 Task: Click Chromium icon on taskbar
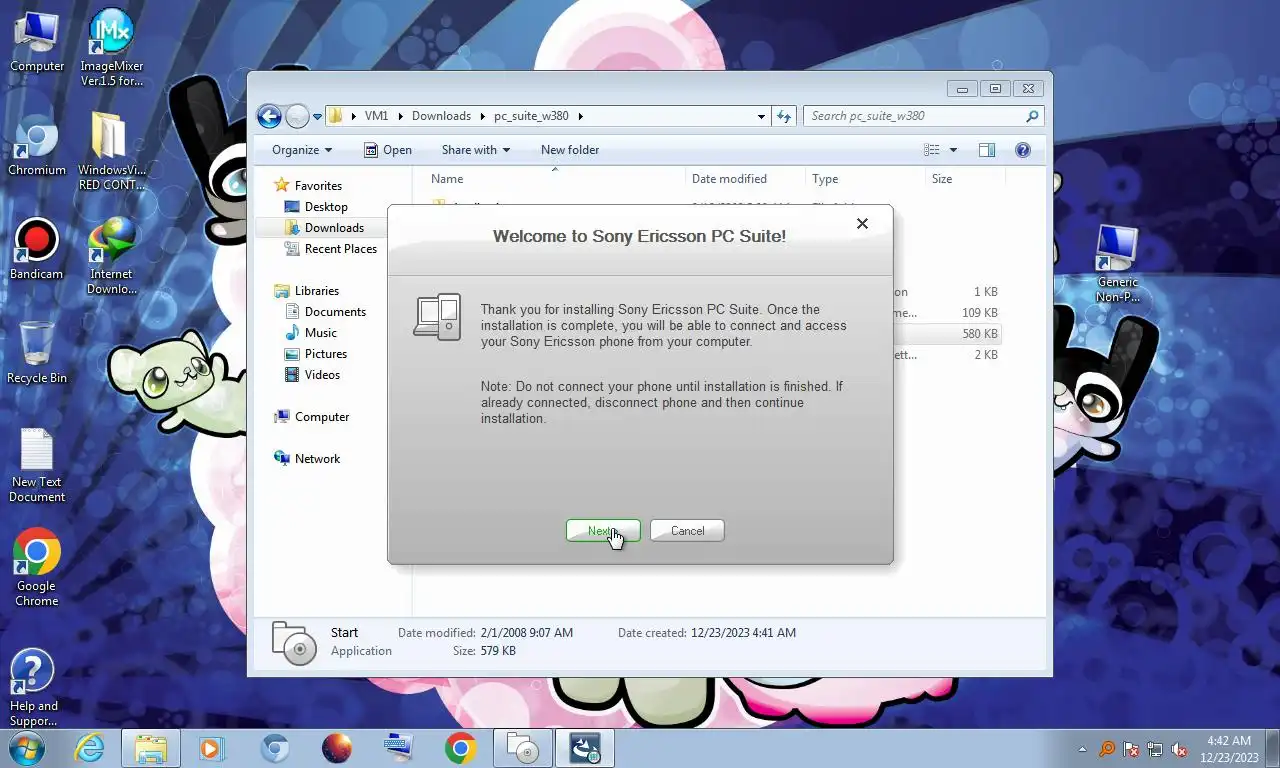click(275, 748)
